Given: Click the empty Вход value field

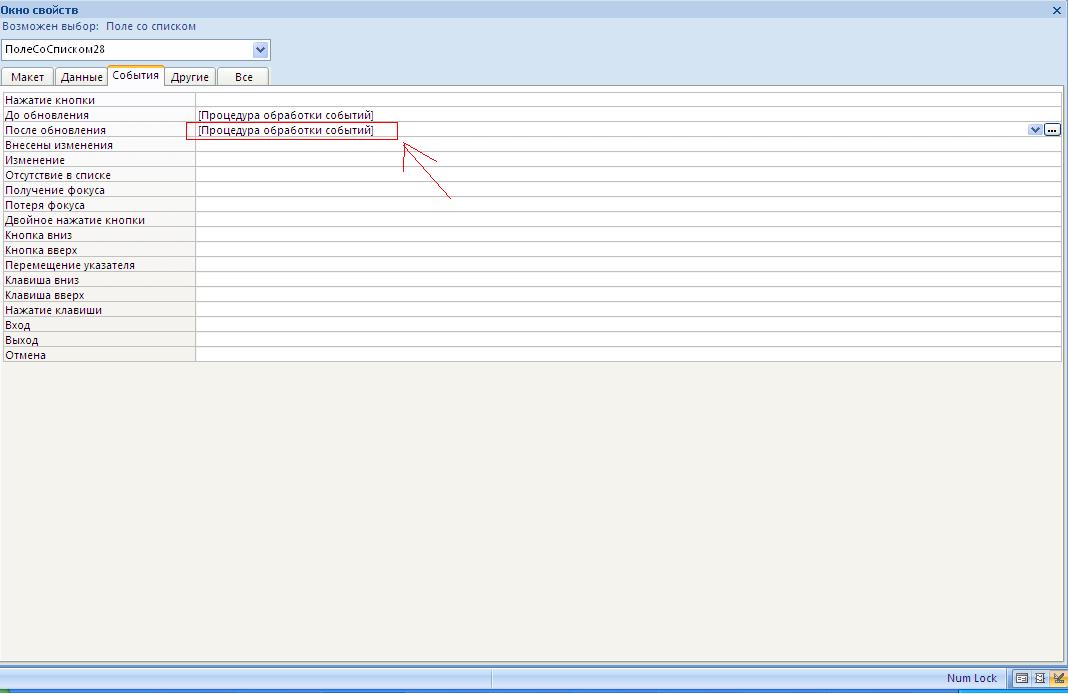Looking at the screenshot, I should [x=629, y=325].
